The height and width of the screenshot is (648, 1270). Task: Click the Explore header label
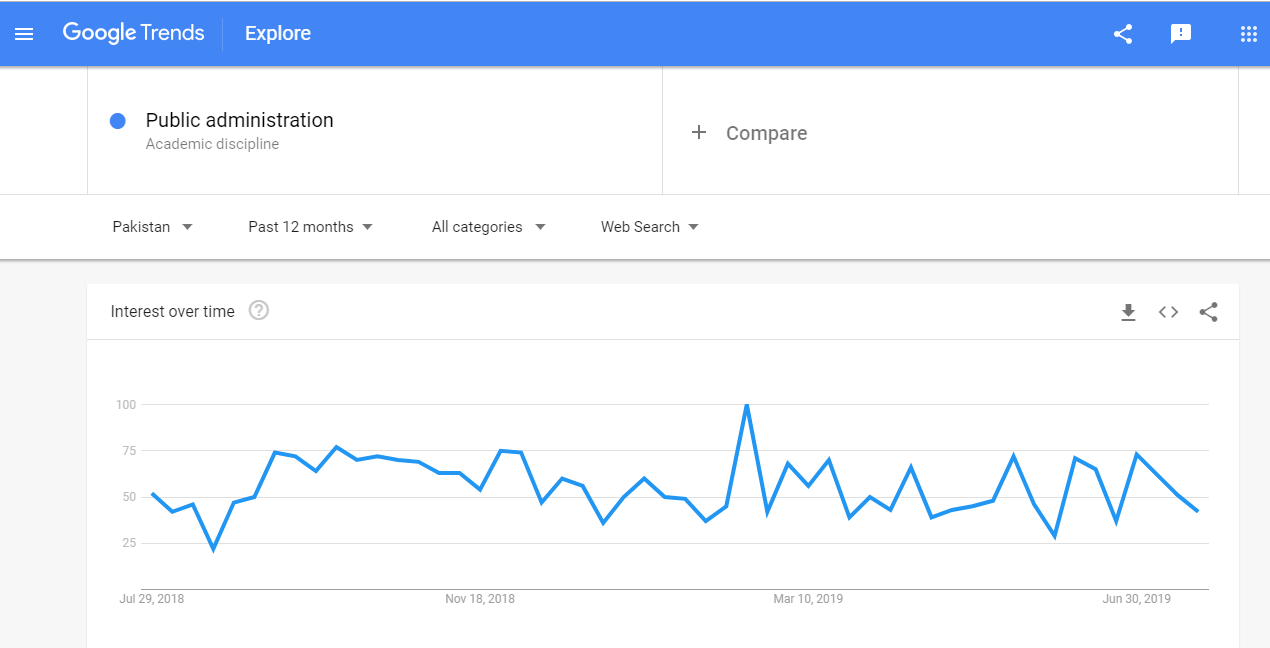[x=278, y=33]
